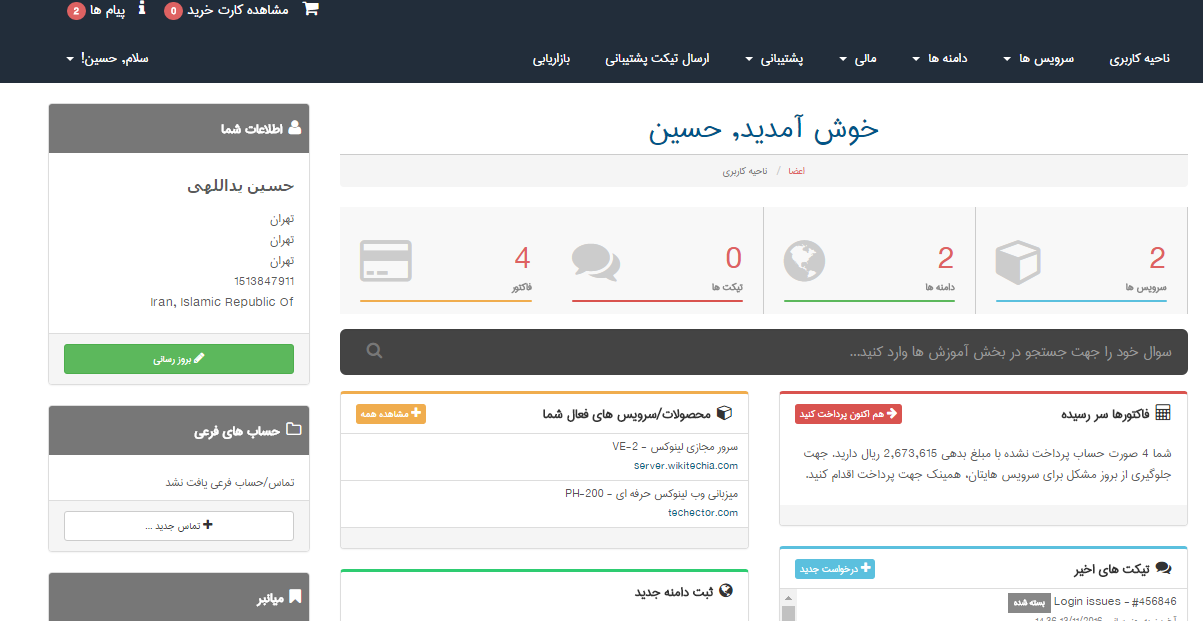The image size is (1203, 621).
Task: Click اعضا breadcrumb link
Action: click(x=796, y=171)
